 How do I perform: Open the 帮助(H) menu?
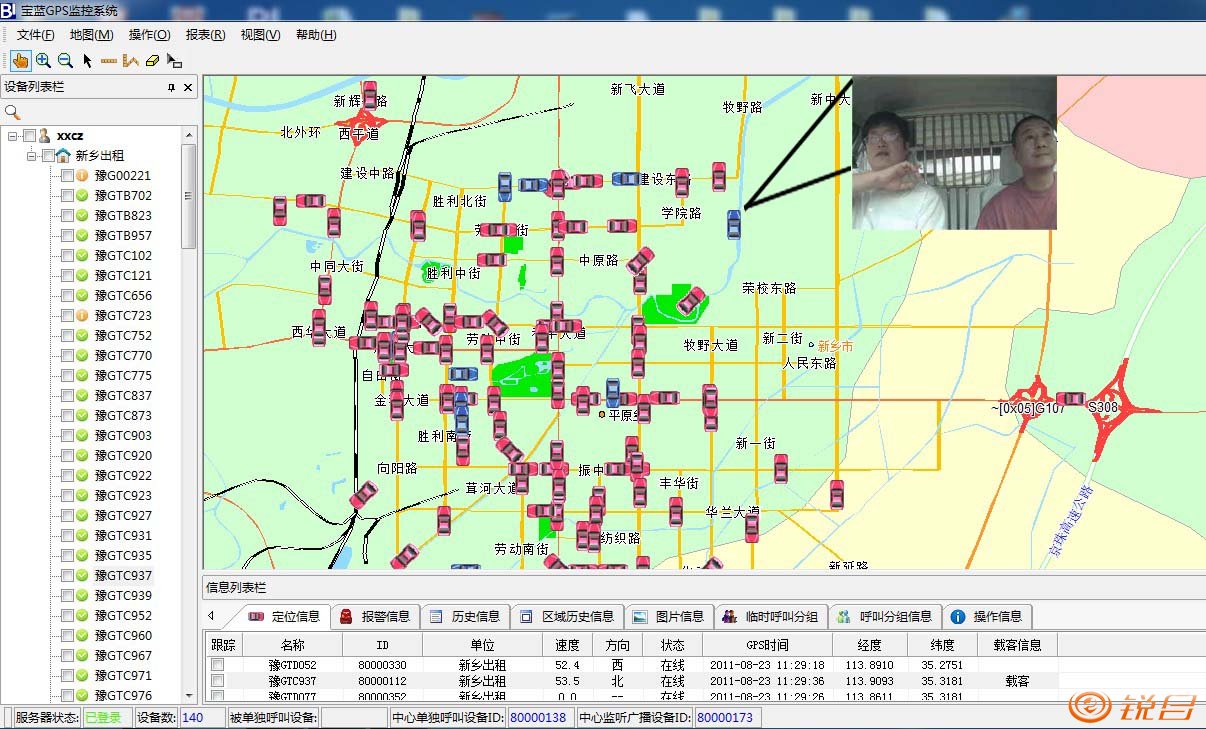(x=316, y=35)
